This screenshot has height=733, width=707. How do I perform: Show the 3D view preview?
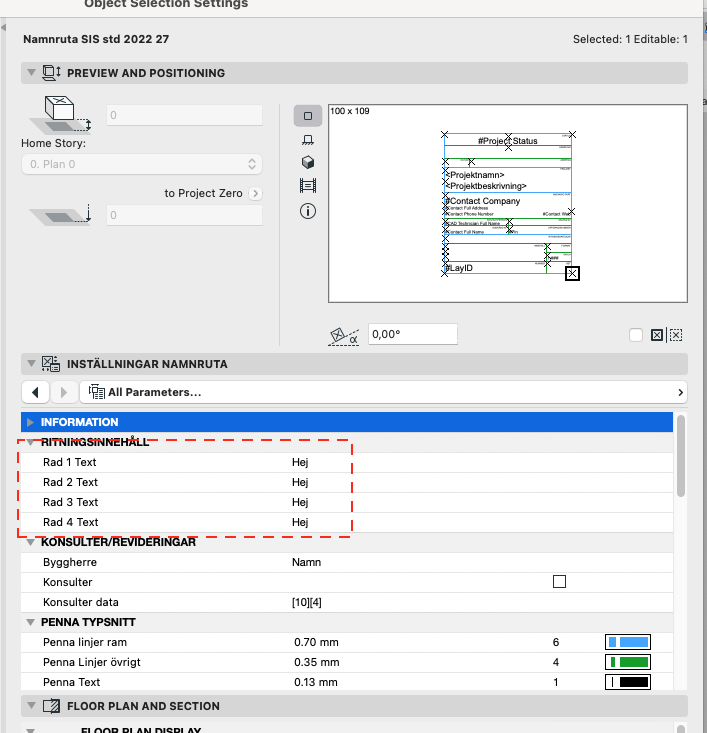(x=308, y=163)
